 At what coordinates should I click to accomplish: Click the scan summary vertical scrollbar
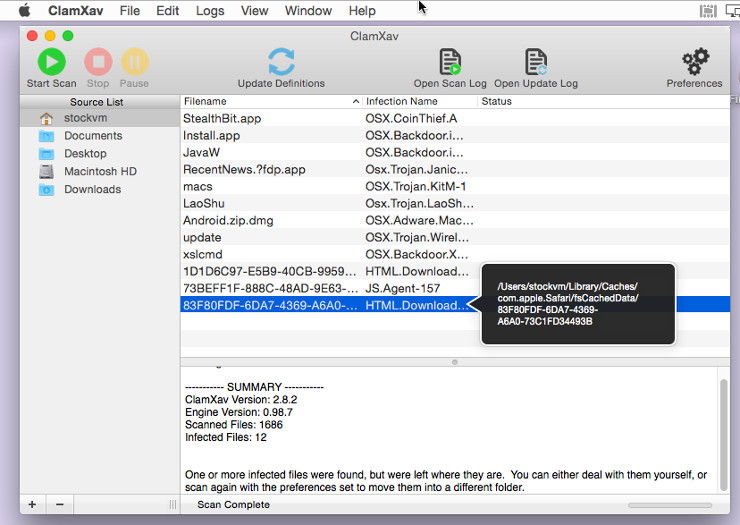click(x=723, y=434)
